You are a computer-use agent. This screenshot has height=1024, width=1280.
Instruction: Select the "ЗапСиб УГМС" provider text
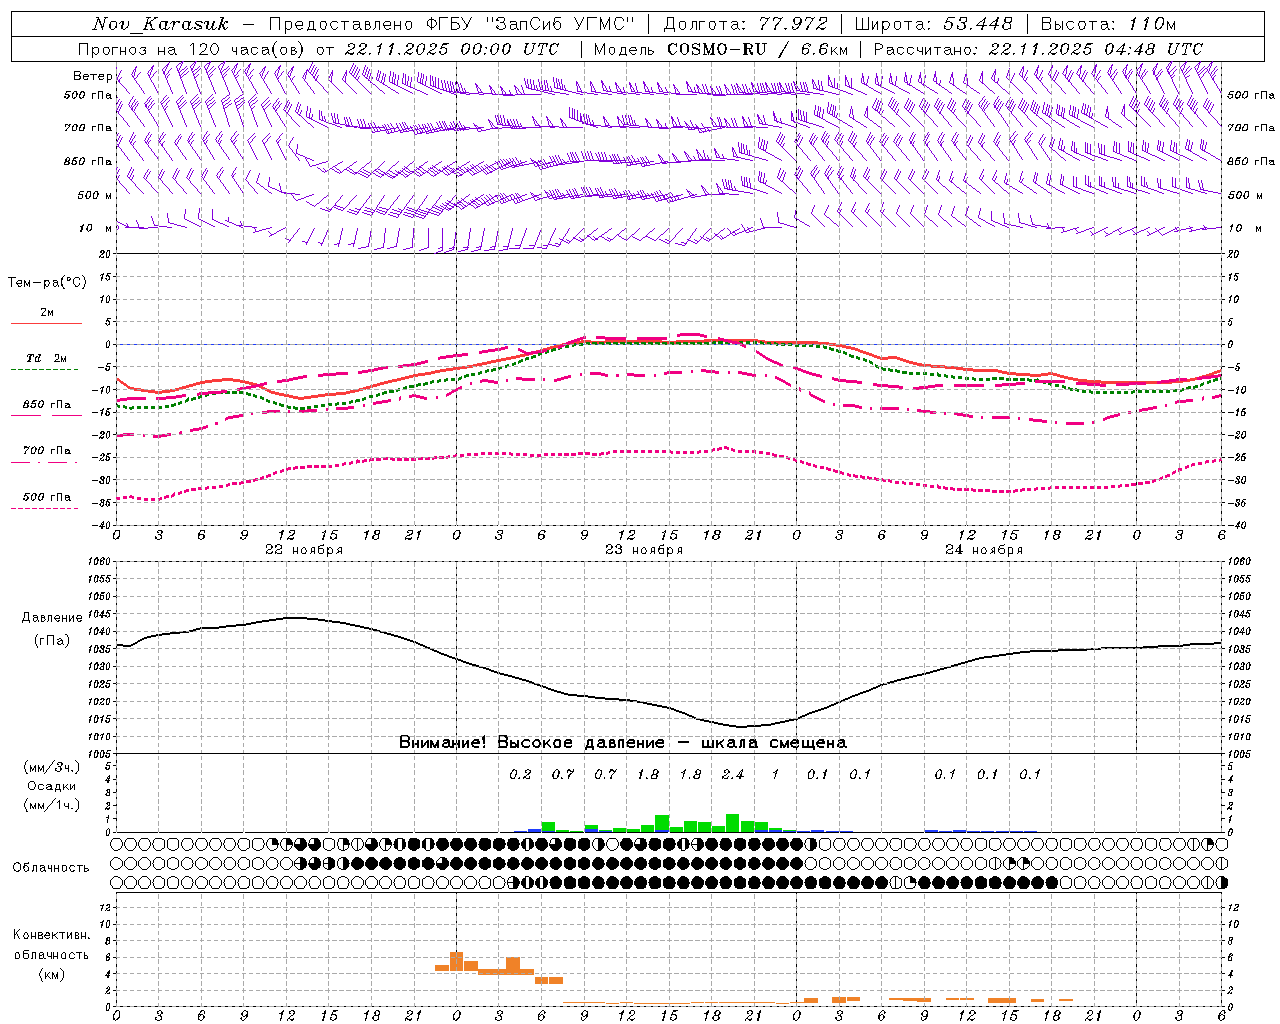tap(559, 24)
